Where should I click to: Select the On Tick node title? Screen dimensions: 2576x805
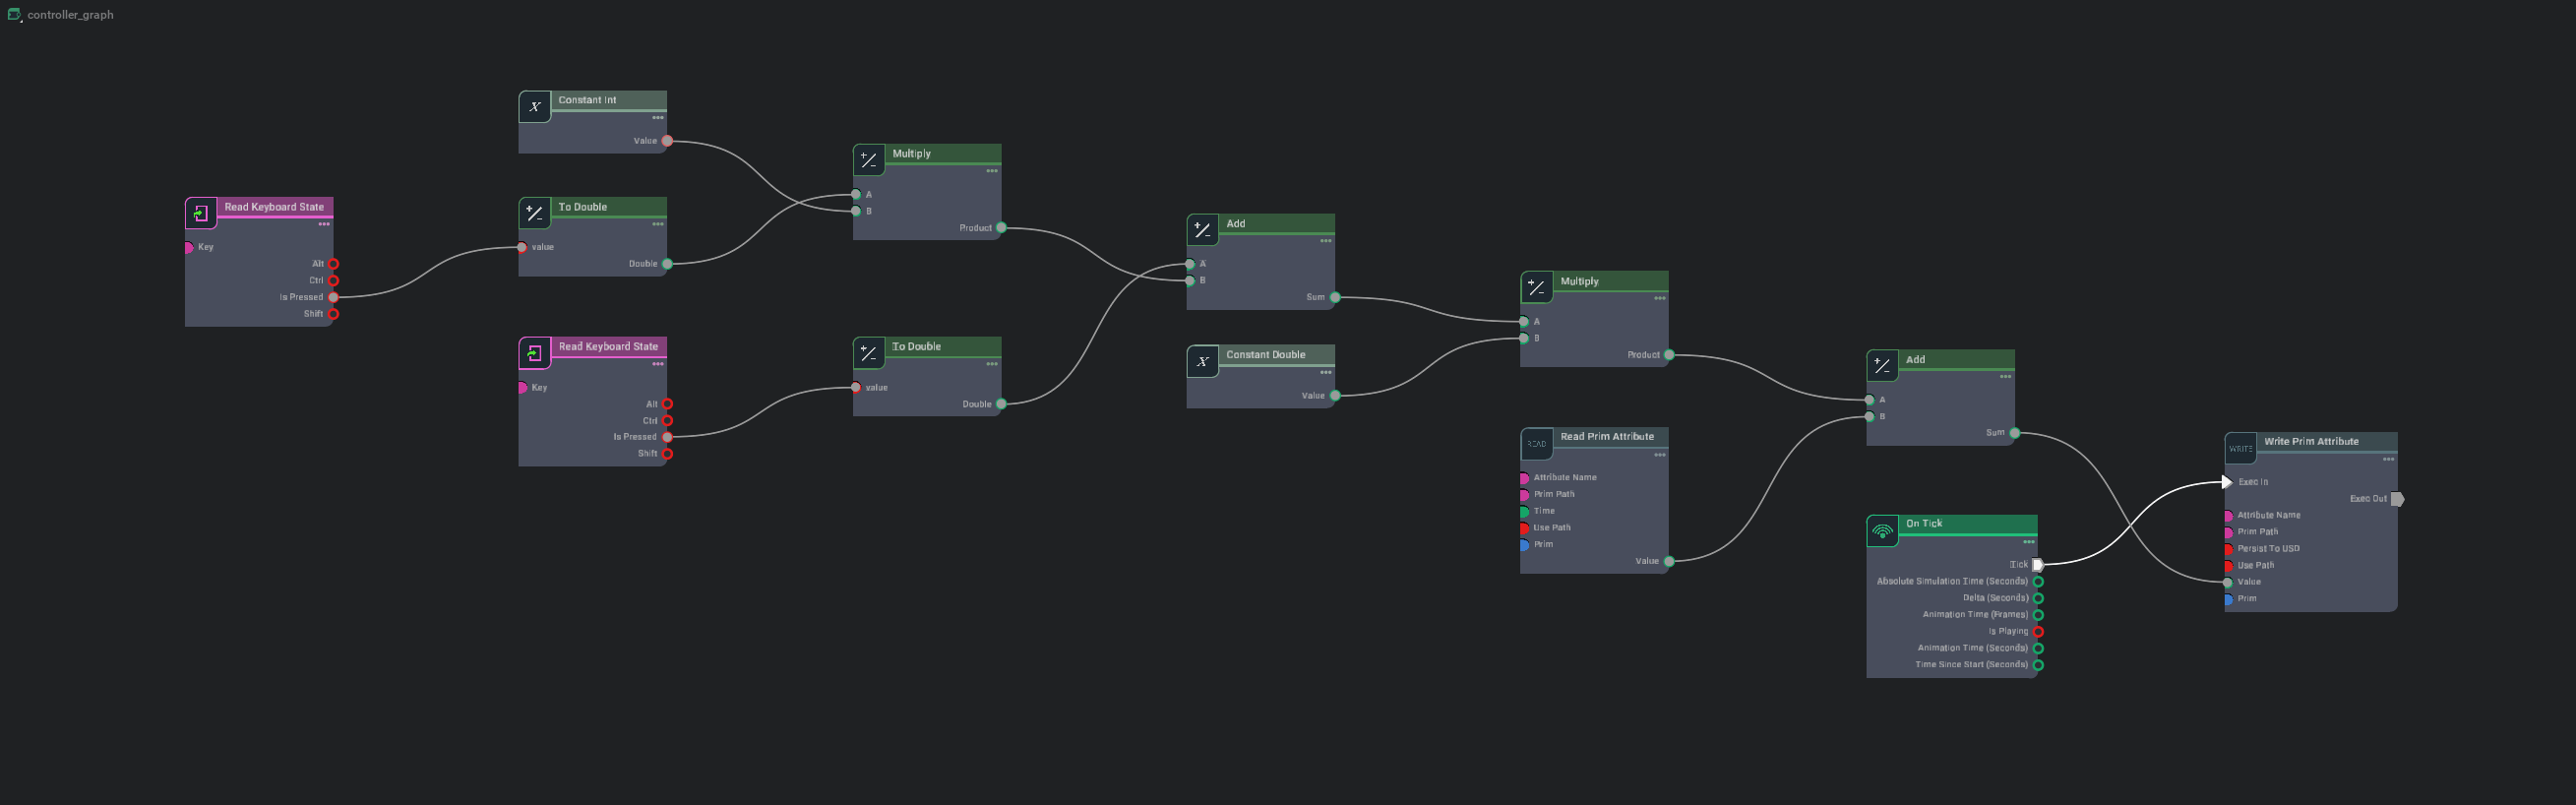tap(1924, 523)
